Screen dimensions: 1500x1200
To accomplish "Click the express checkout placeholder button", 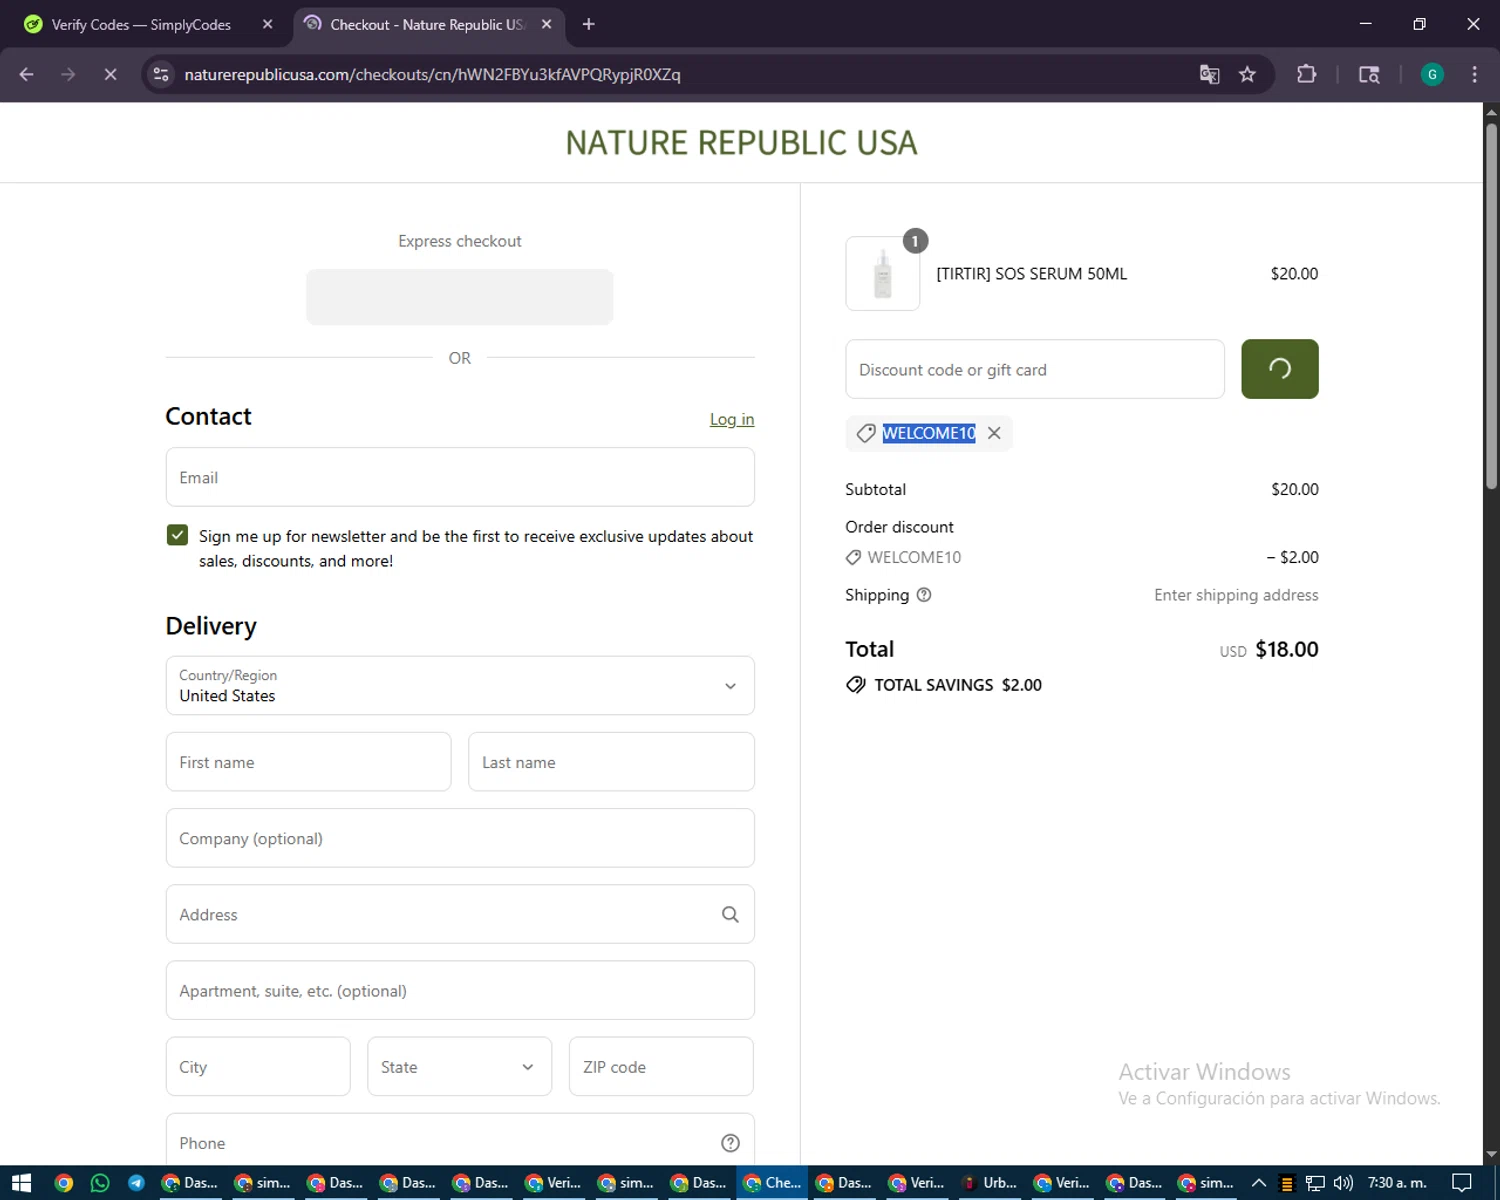I will (460, 297).
